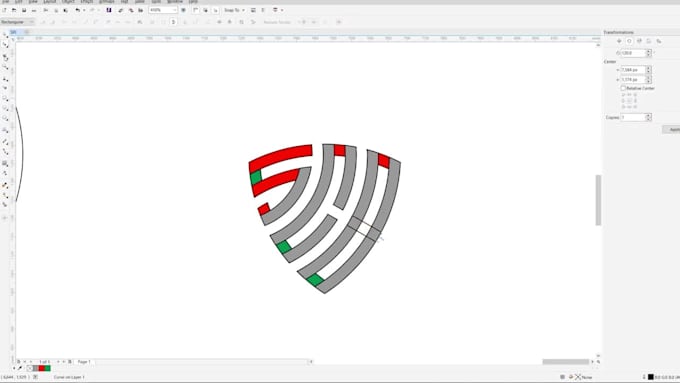Select the Polygon tool
Screen dimensions: 680x383
click(5, 118)
